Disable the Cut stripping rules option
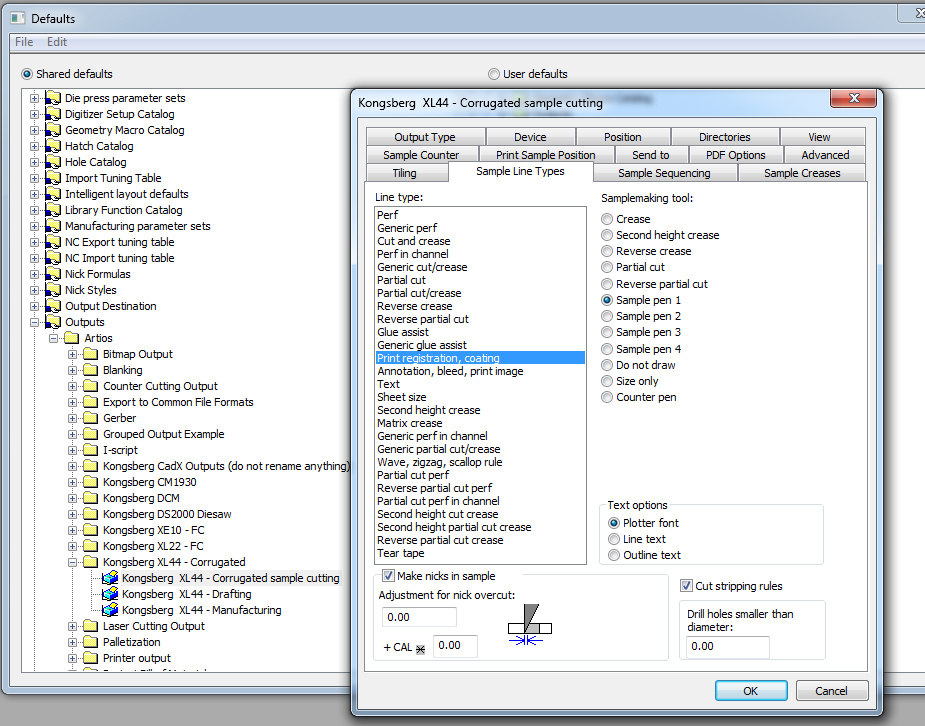The width and height of the screenshot is (925, 726). coord(685,586)
